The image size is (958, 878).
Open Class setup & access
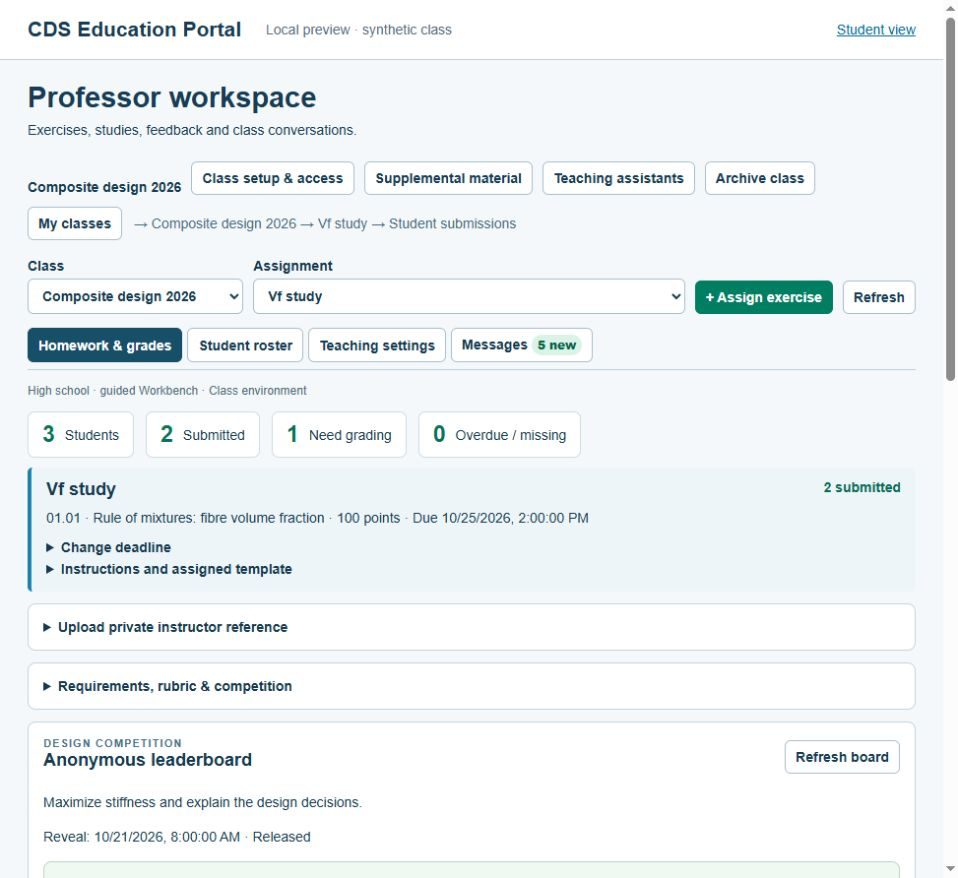point(272,178)
